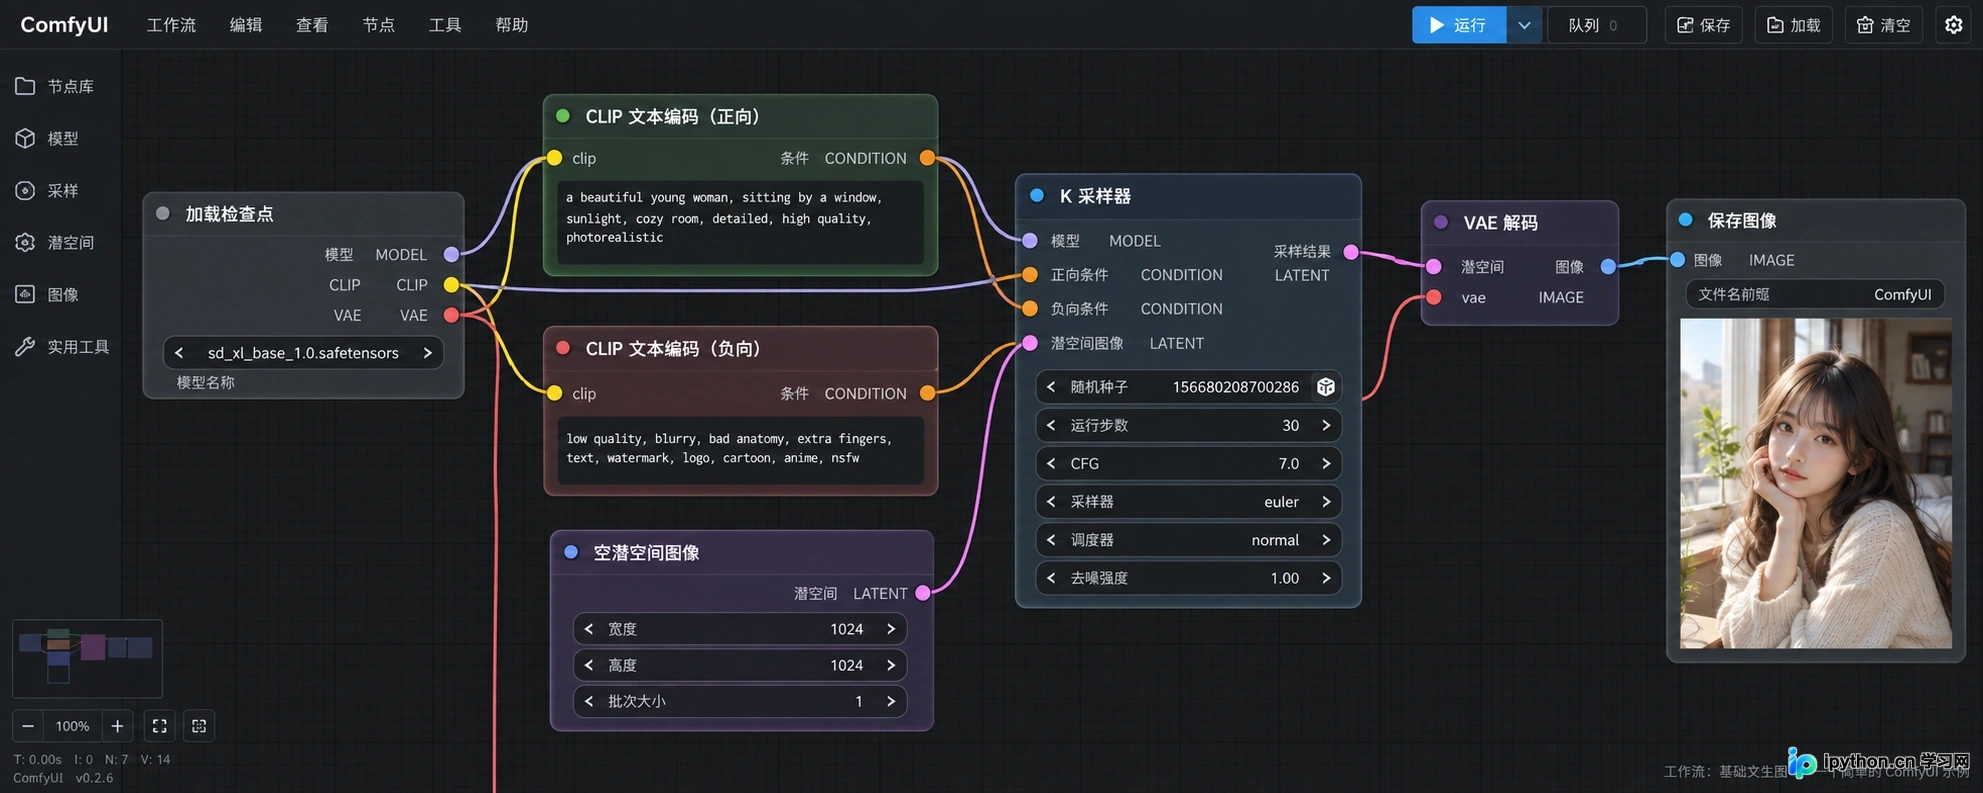The width and height of the screenshot is (1983, 793).
Task: Open settings via the gear icon
Action: 1953,25
